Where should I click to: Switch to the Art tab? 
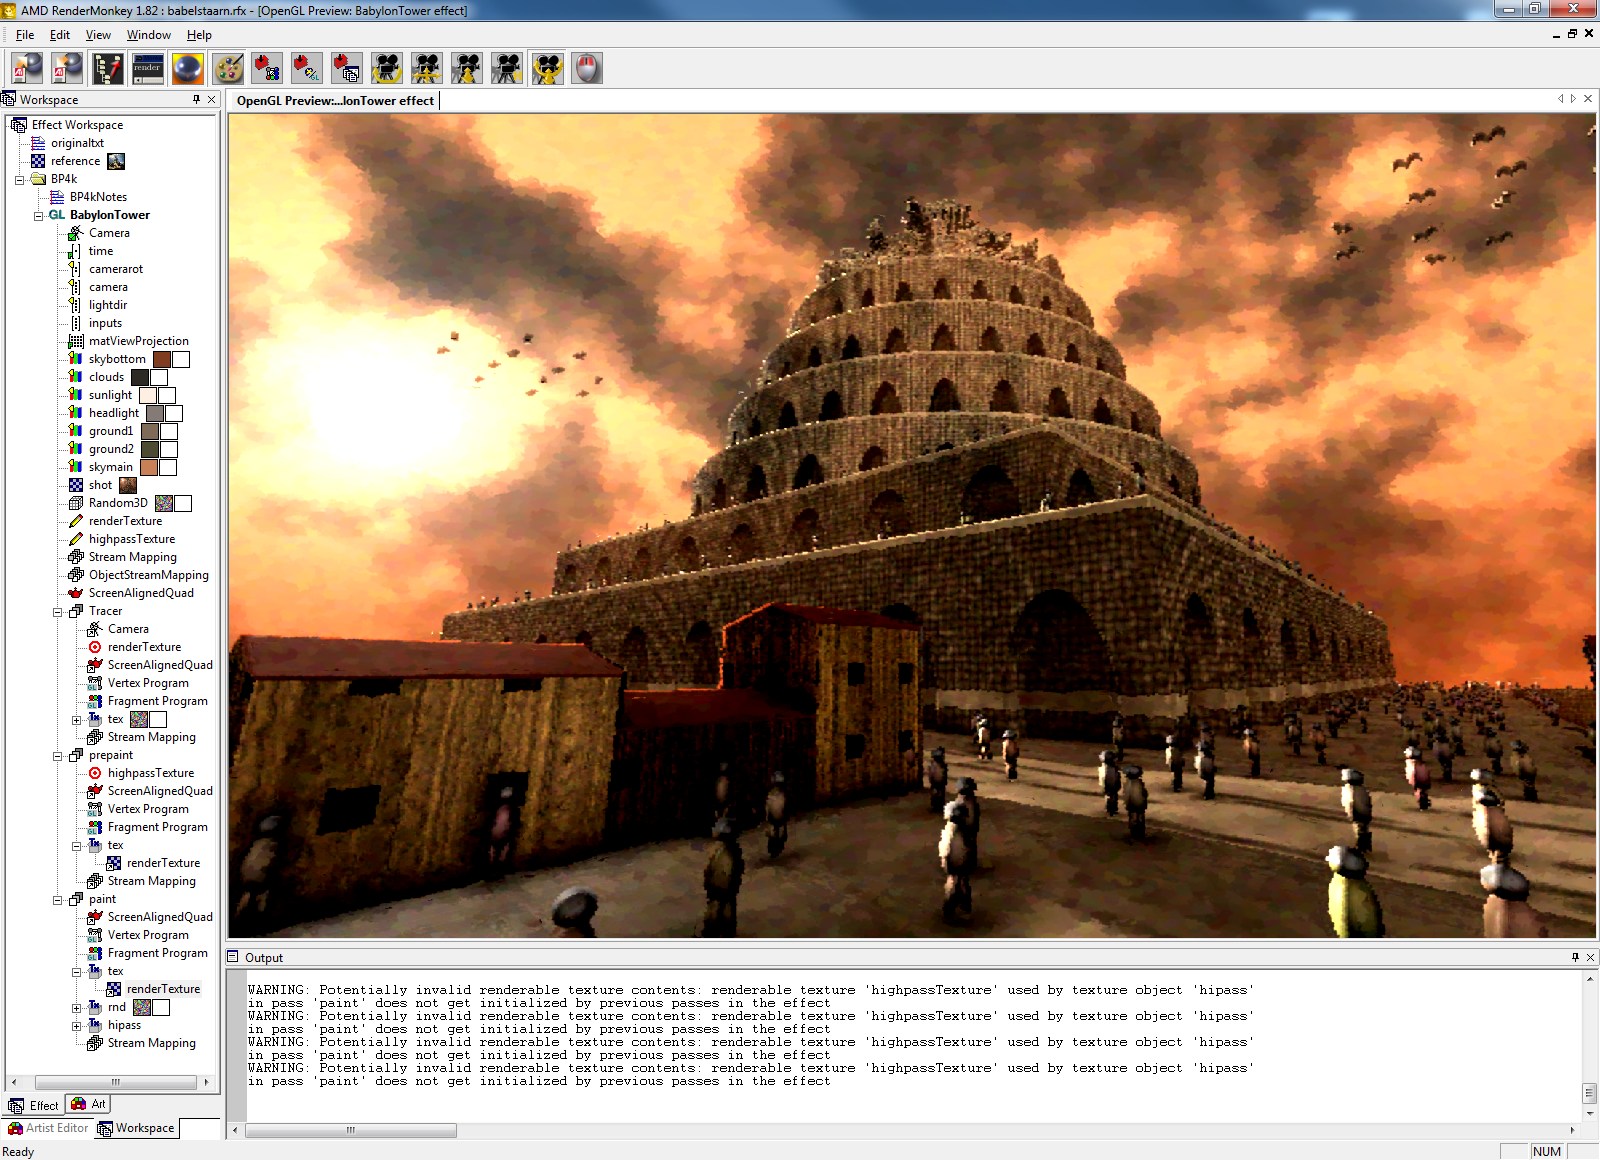pos(88,1104)
